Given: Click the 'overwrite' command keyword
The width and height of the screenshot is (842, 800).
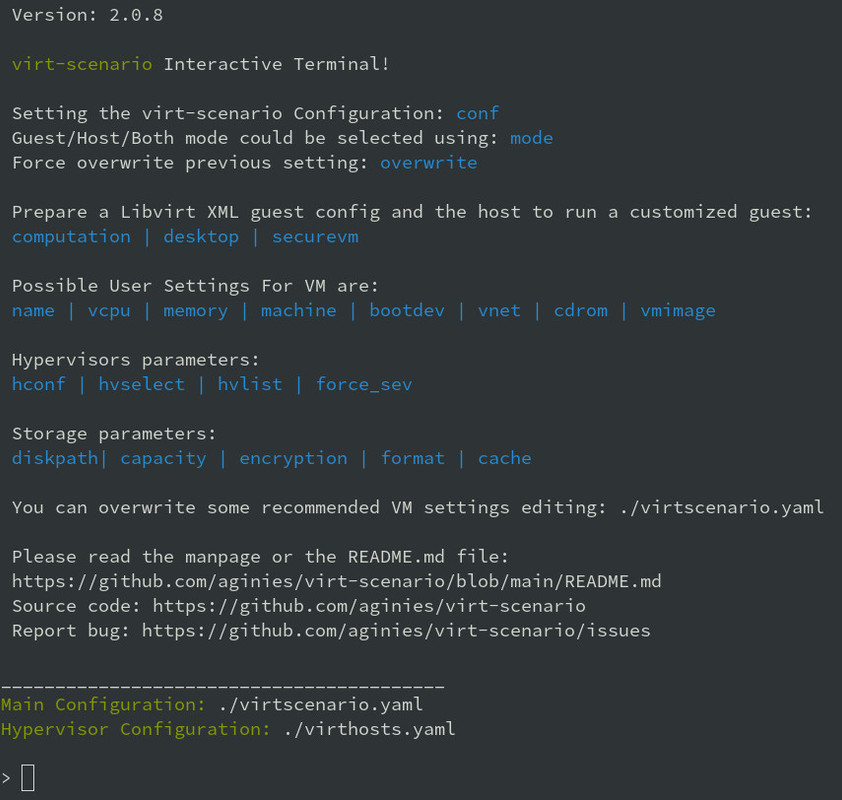Looking at the screenshot, I should coord(428,162).
